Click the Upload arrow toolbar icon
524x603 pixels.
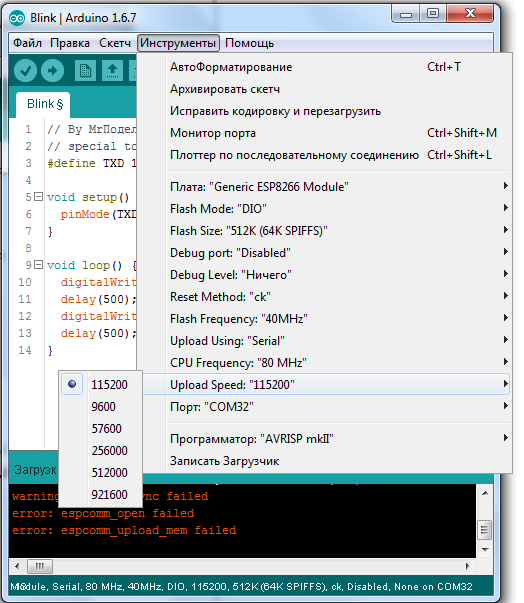coord(52,71)
